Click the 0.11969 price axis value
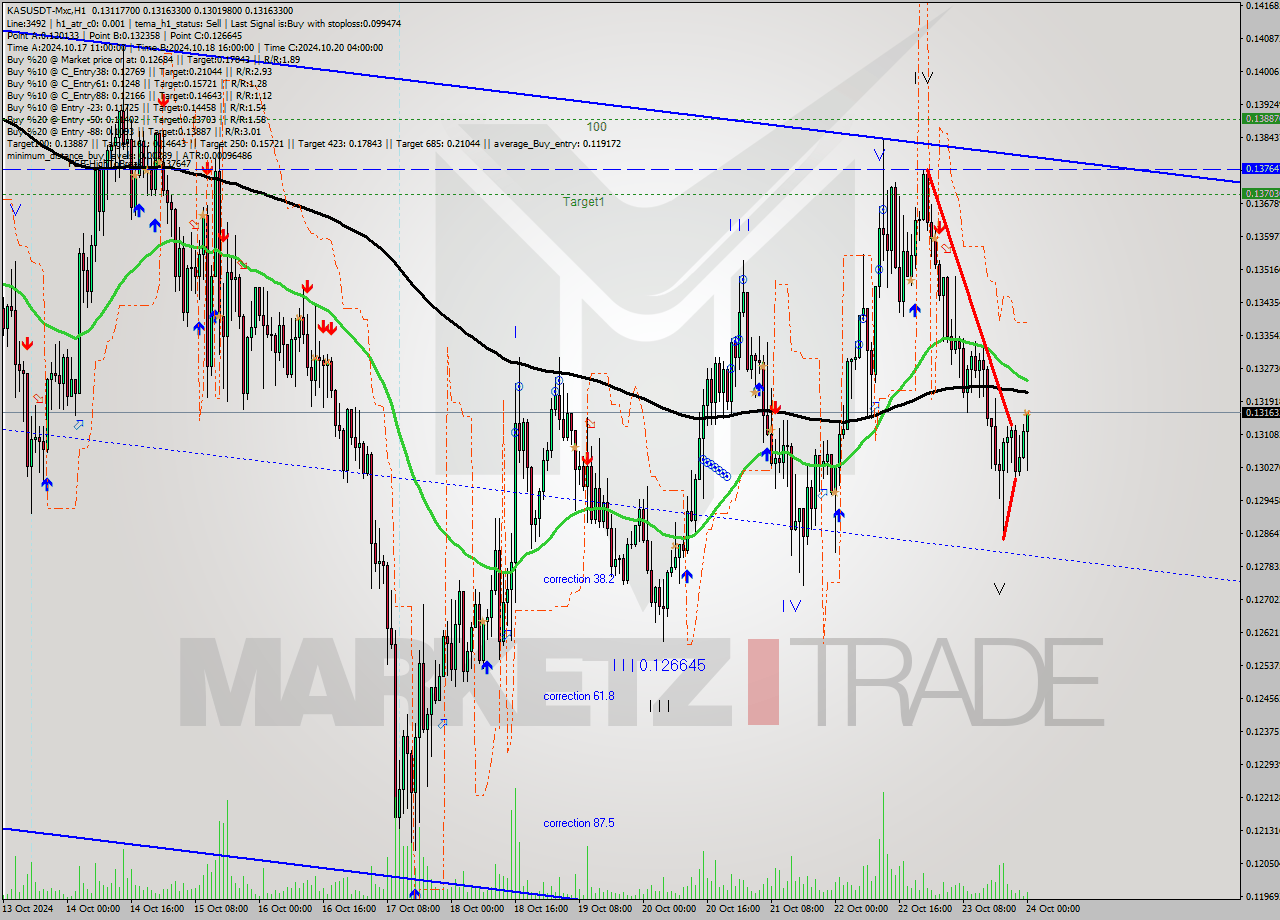 (1261, 896)
